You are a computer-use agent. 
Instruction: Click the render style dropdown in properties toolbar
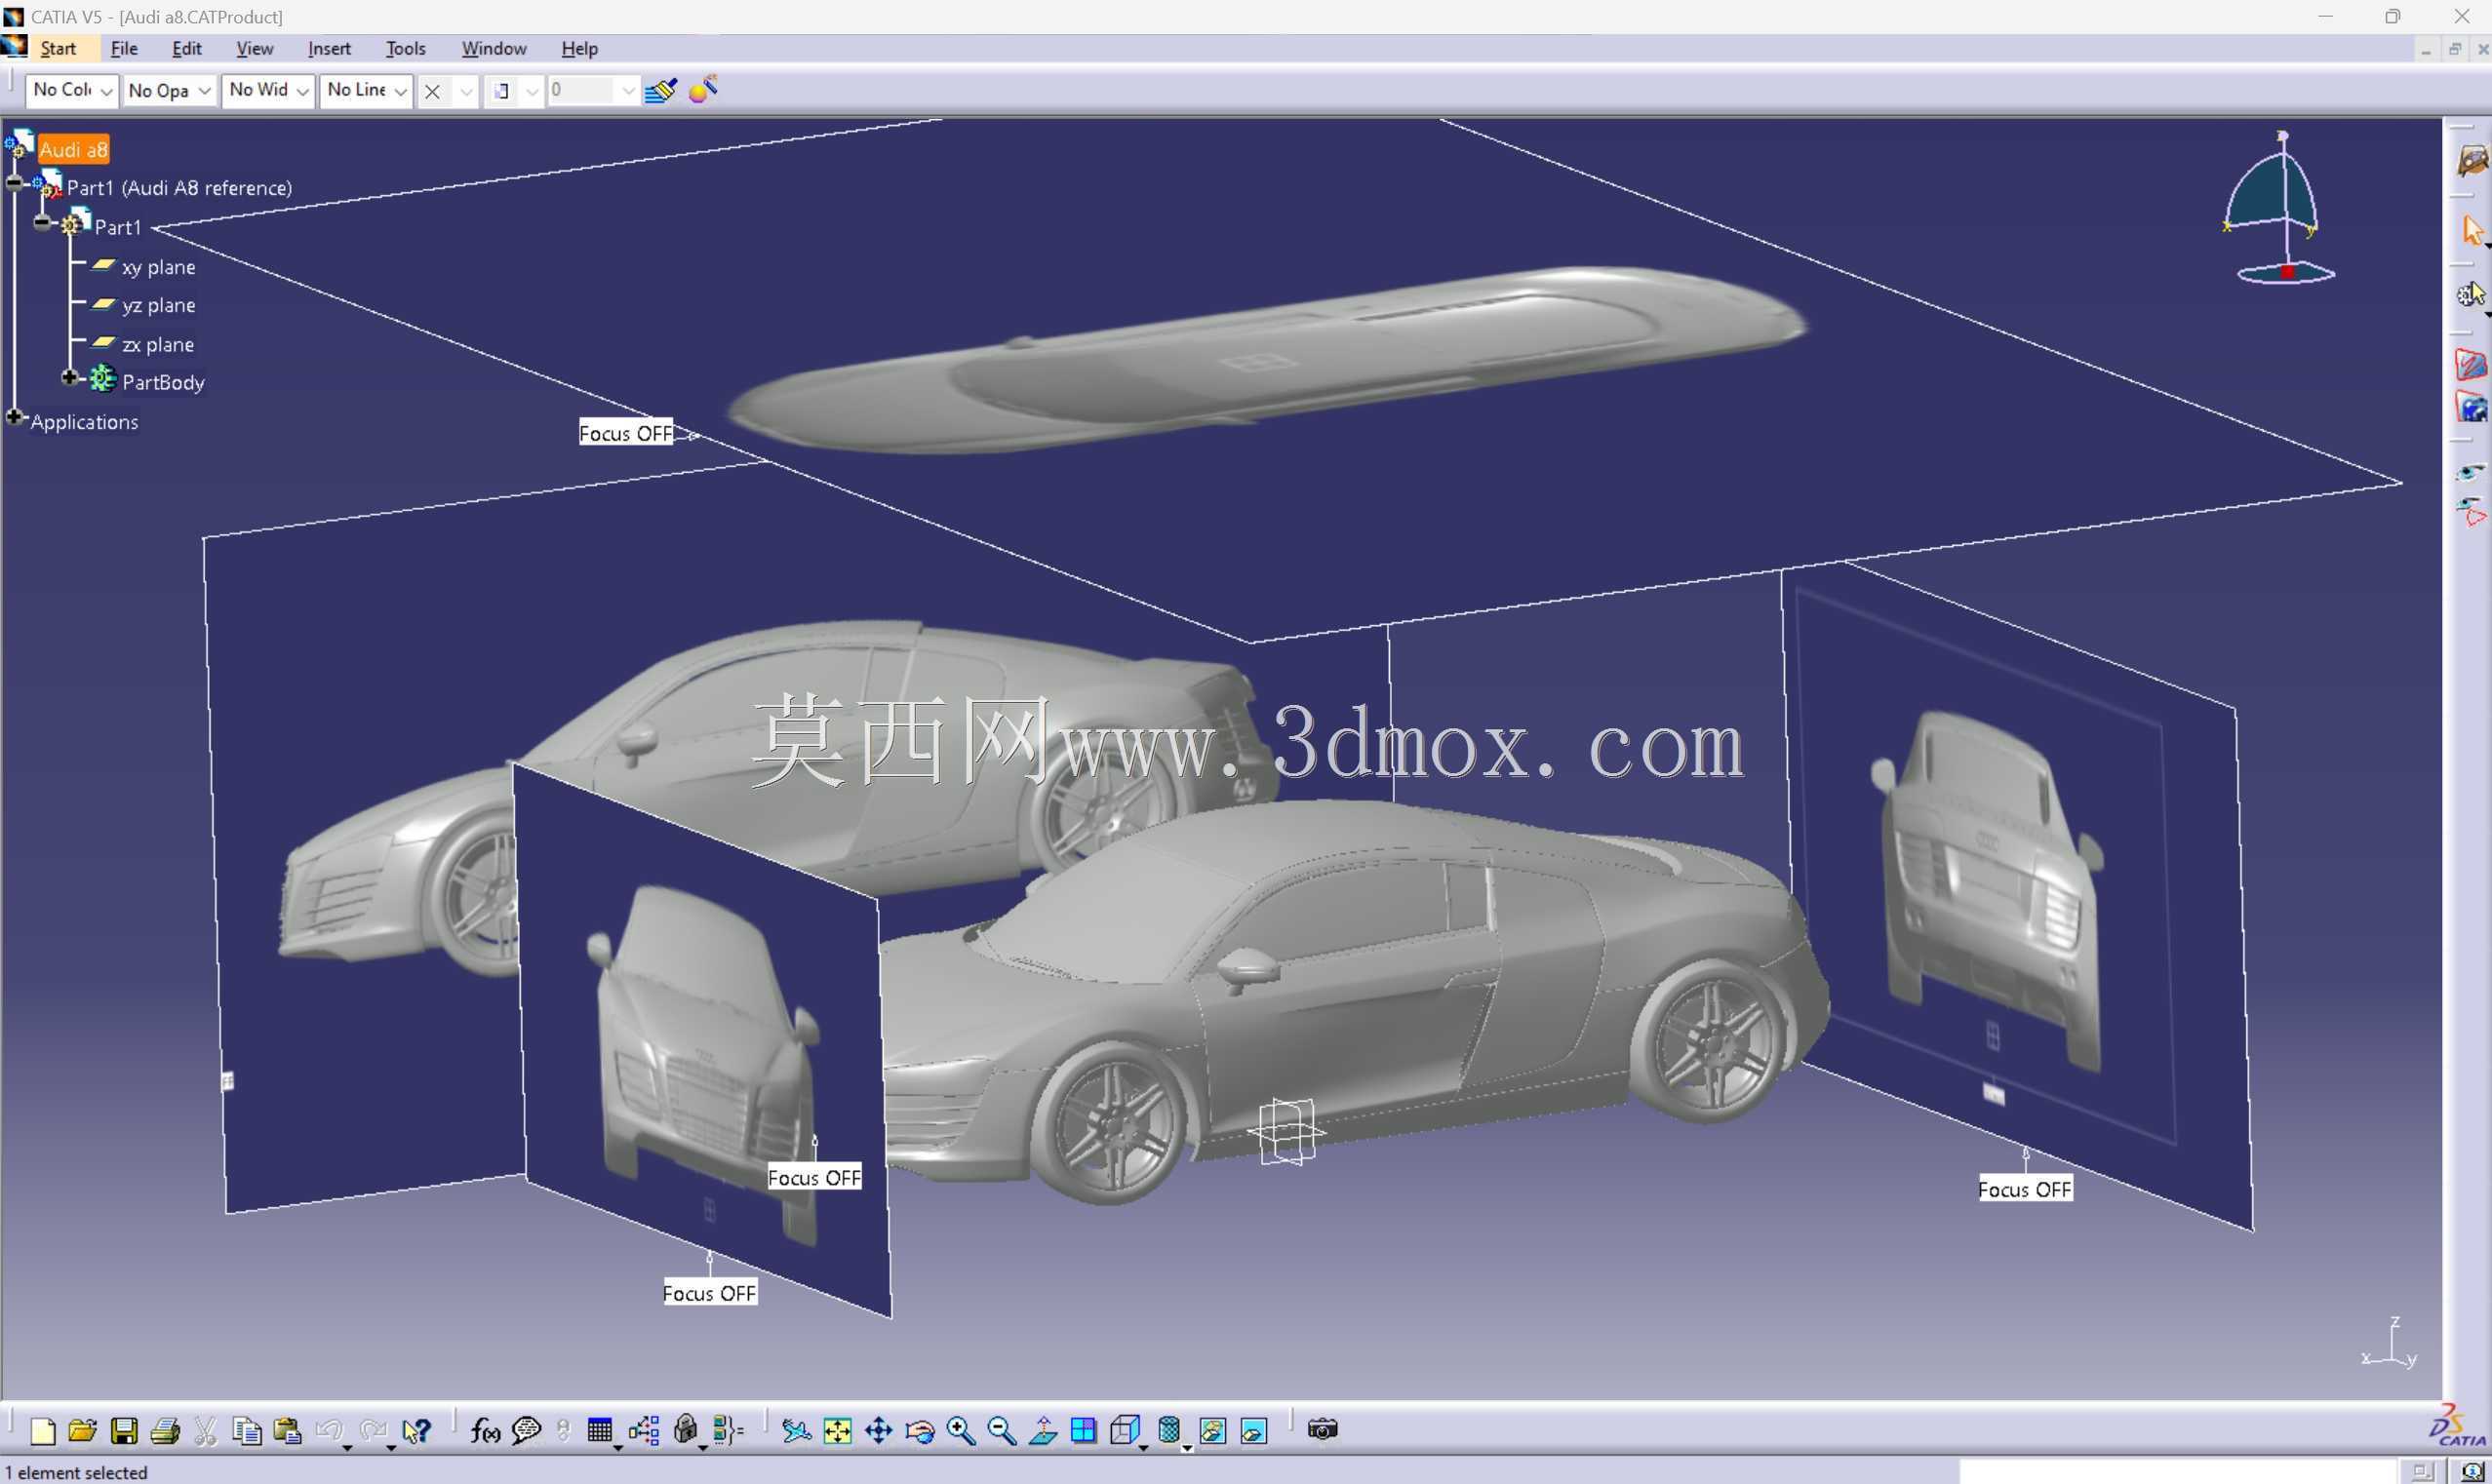tap(514, 91)
